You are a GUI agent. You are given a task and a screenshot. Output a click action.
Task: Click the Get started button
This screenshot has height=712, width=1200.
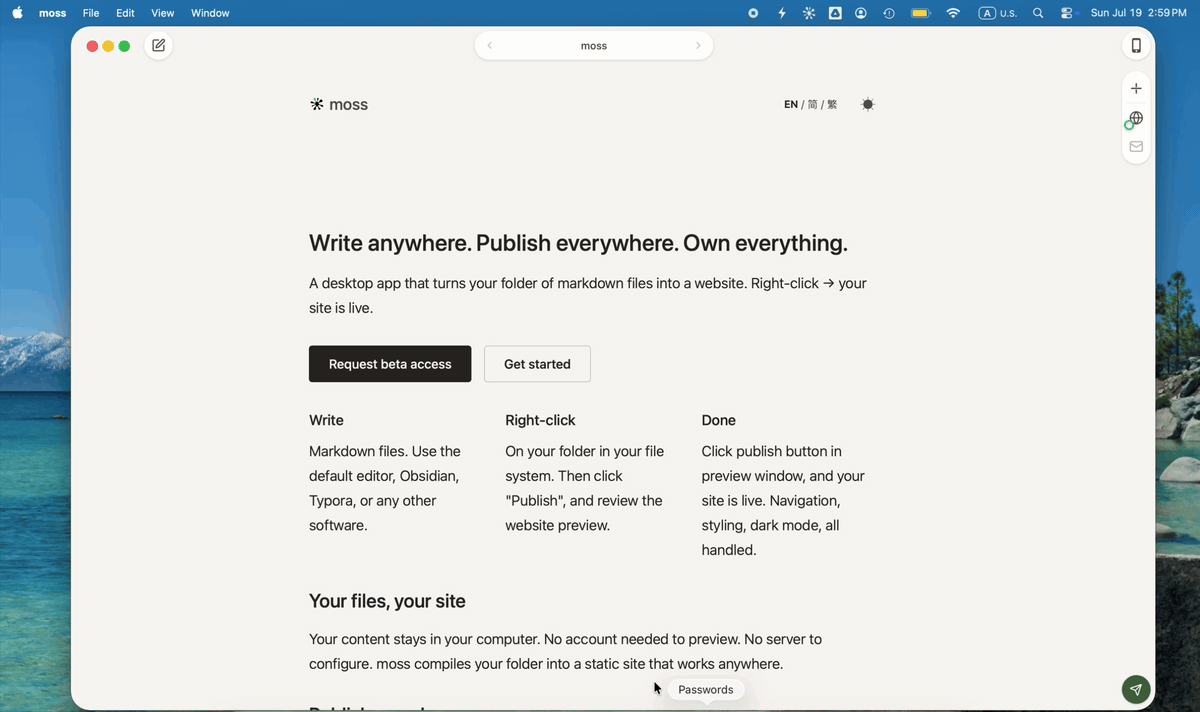(537, 364)
